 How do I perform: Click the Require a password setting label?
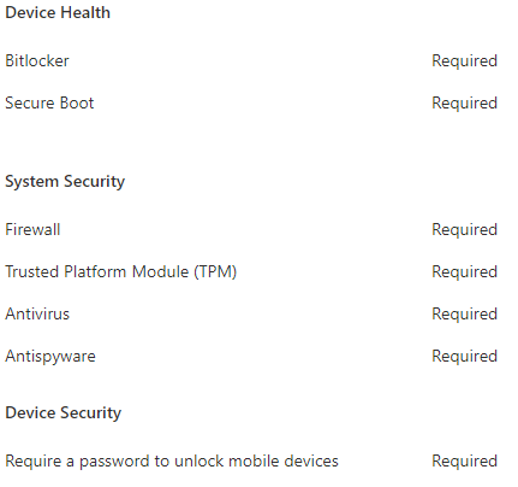point(172,462)
